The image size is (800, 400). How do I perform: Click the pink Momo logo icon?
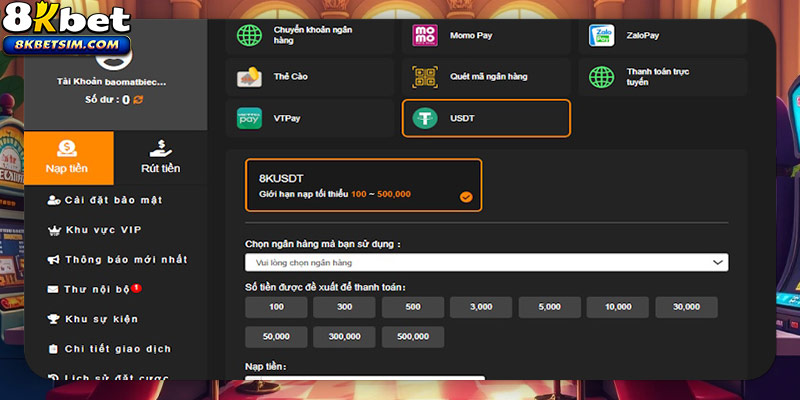click(x=425, y=35)
